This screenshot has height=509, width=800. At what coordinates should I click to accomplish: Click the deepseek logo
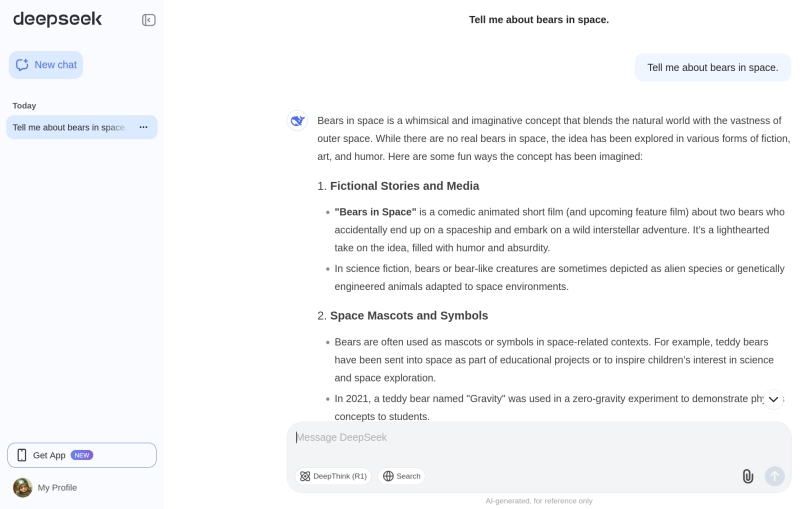pos(57,19)
